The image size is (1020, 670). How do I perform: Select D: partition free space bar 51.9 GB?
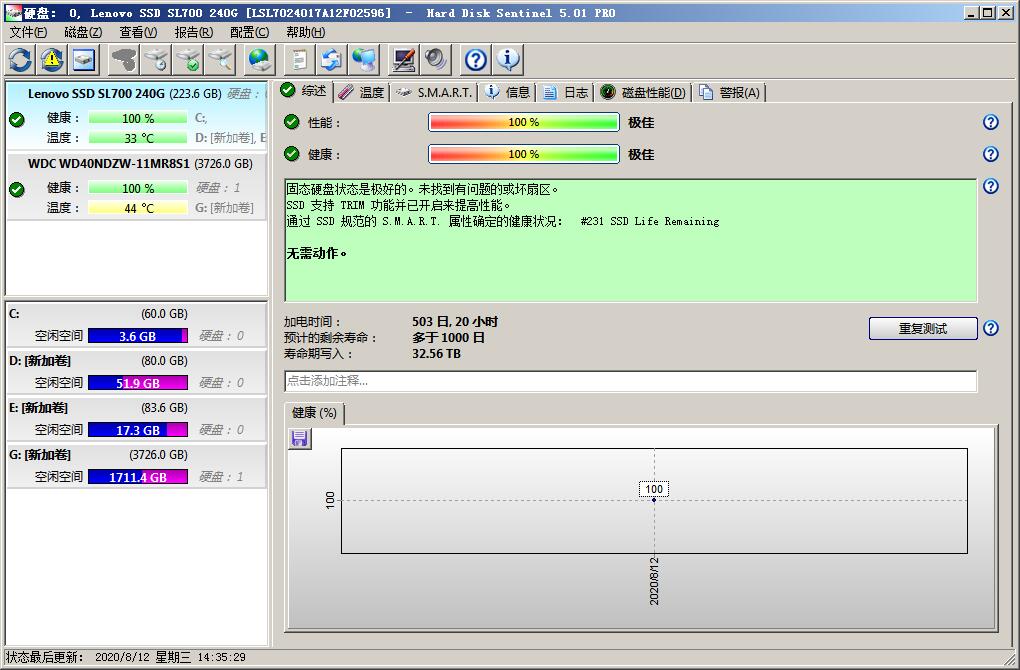pos(138,383)
